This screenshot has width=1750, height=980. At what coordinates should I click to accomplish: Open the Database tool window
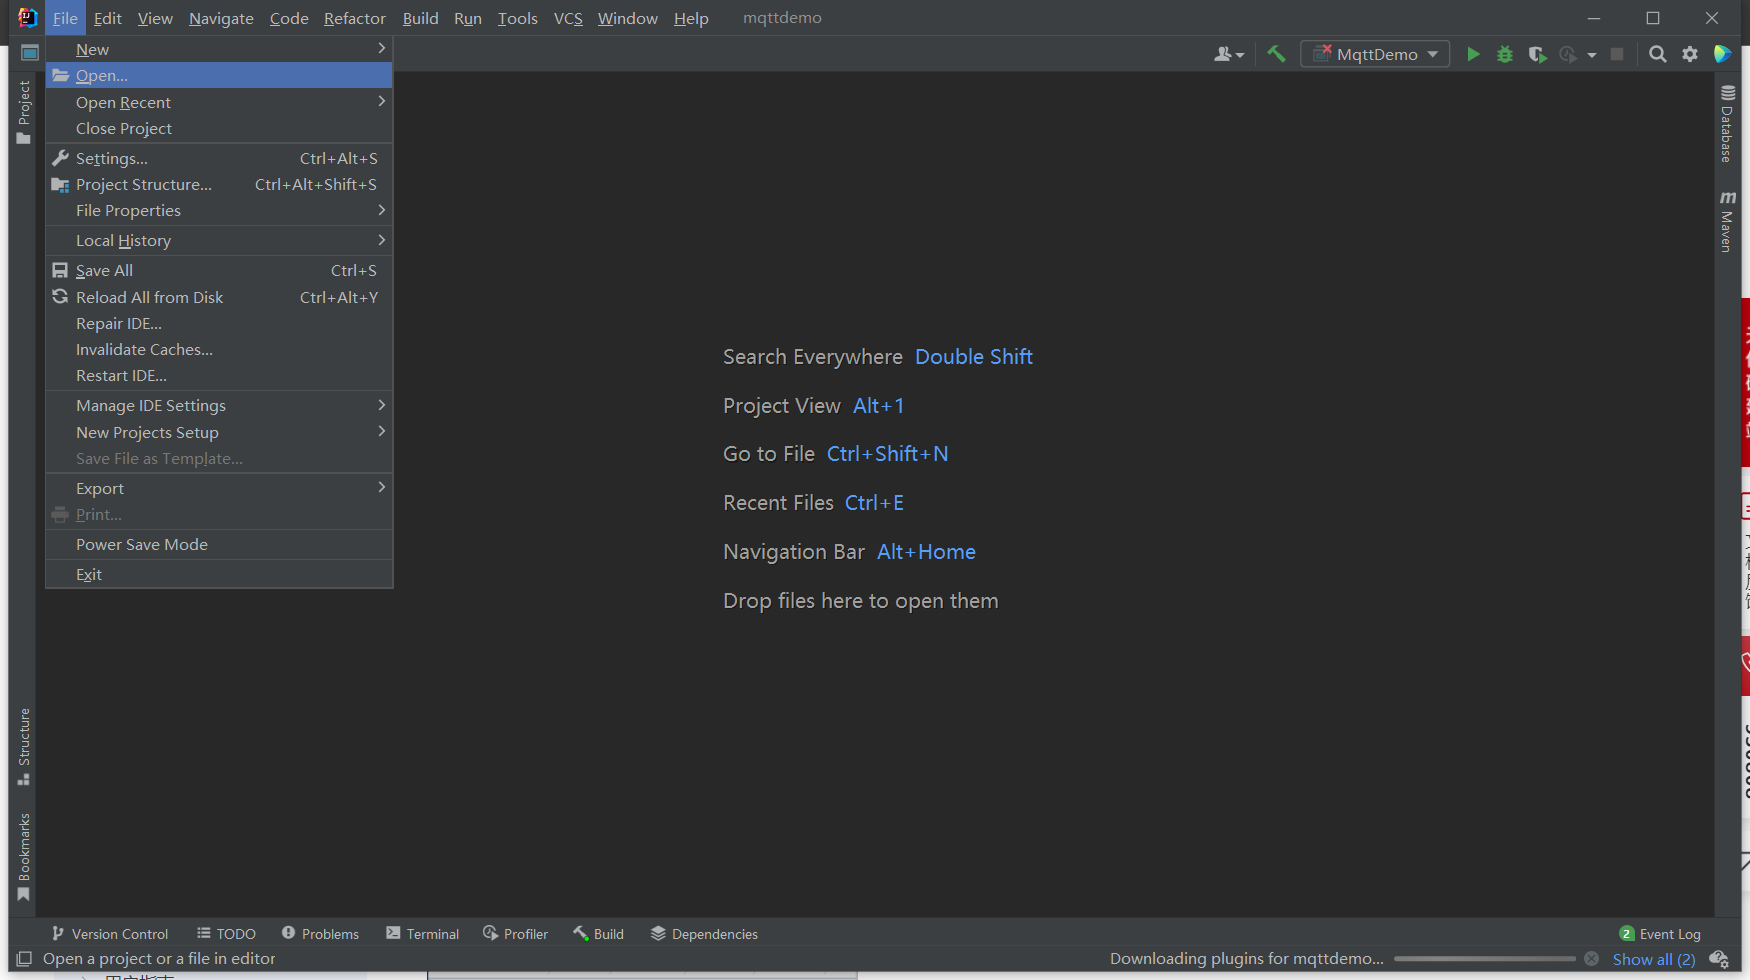click(x=1727, y=124)
